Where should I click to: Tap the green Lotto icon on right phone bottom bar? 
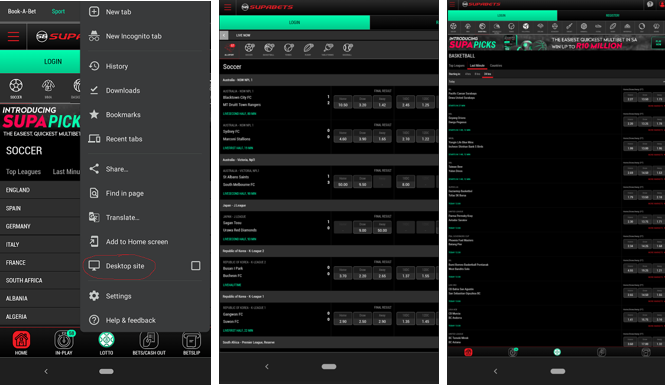(557, 352)
